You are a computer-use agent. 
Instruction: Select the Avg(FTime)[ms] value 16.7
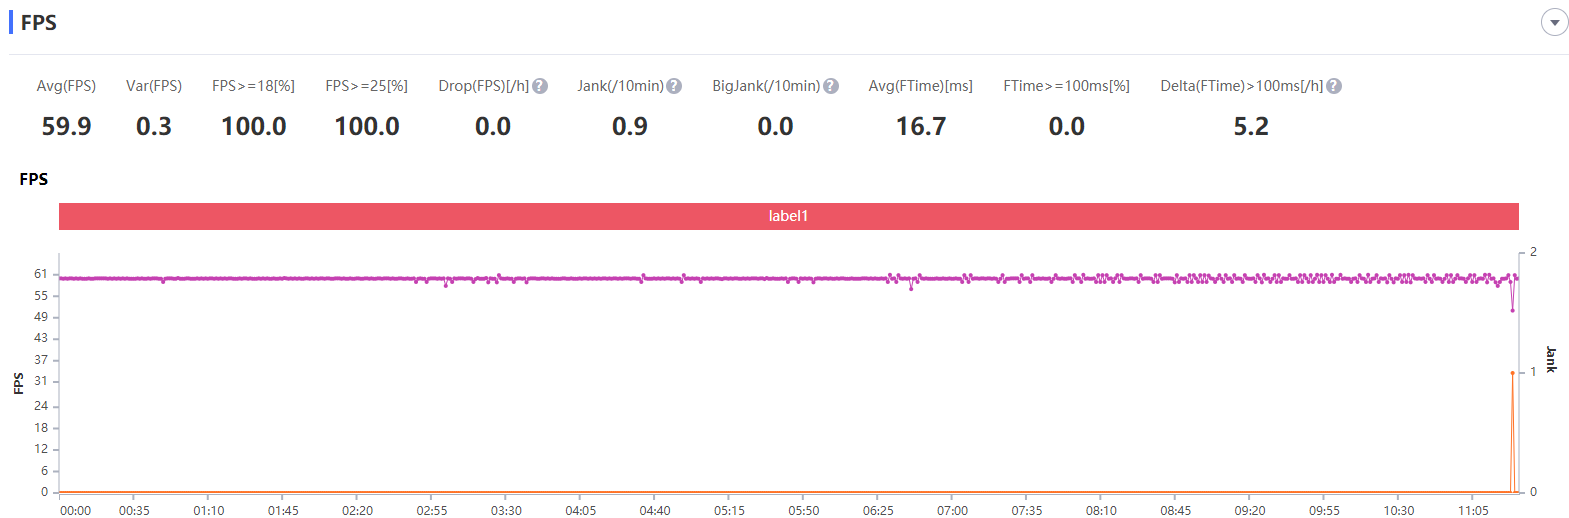click(920, 127)
